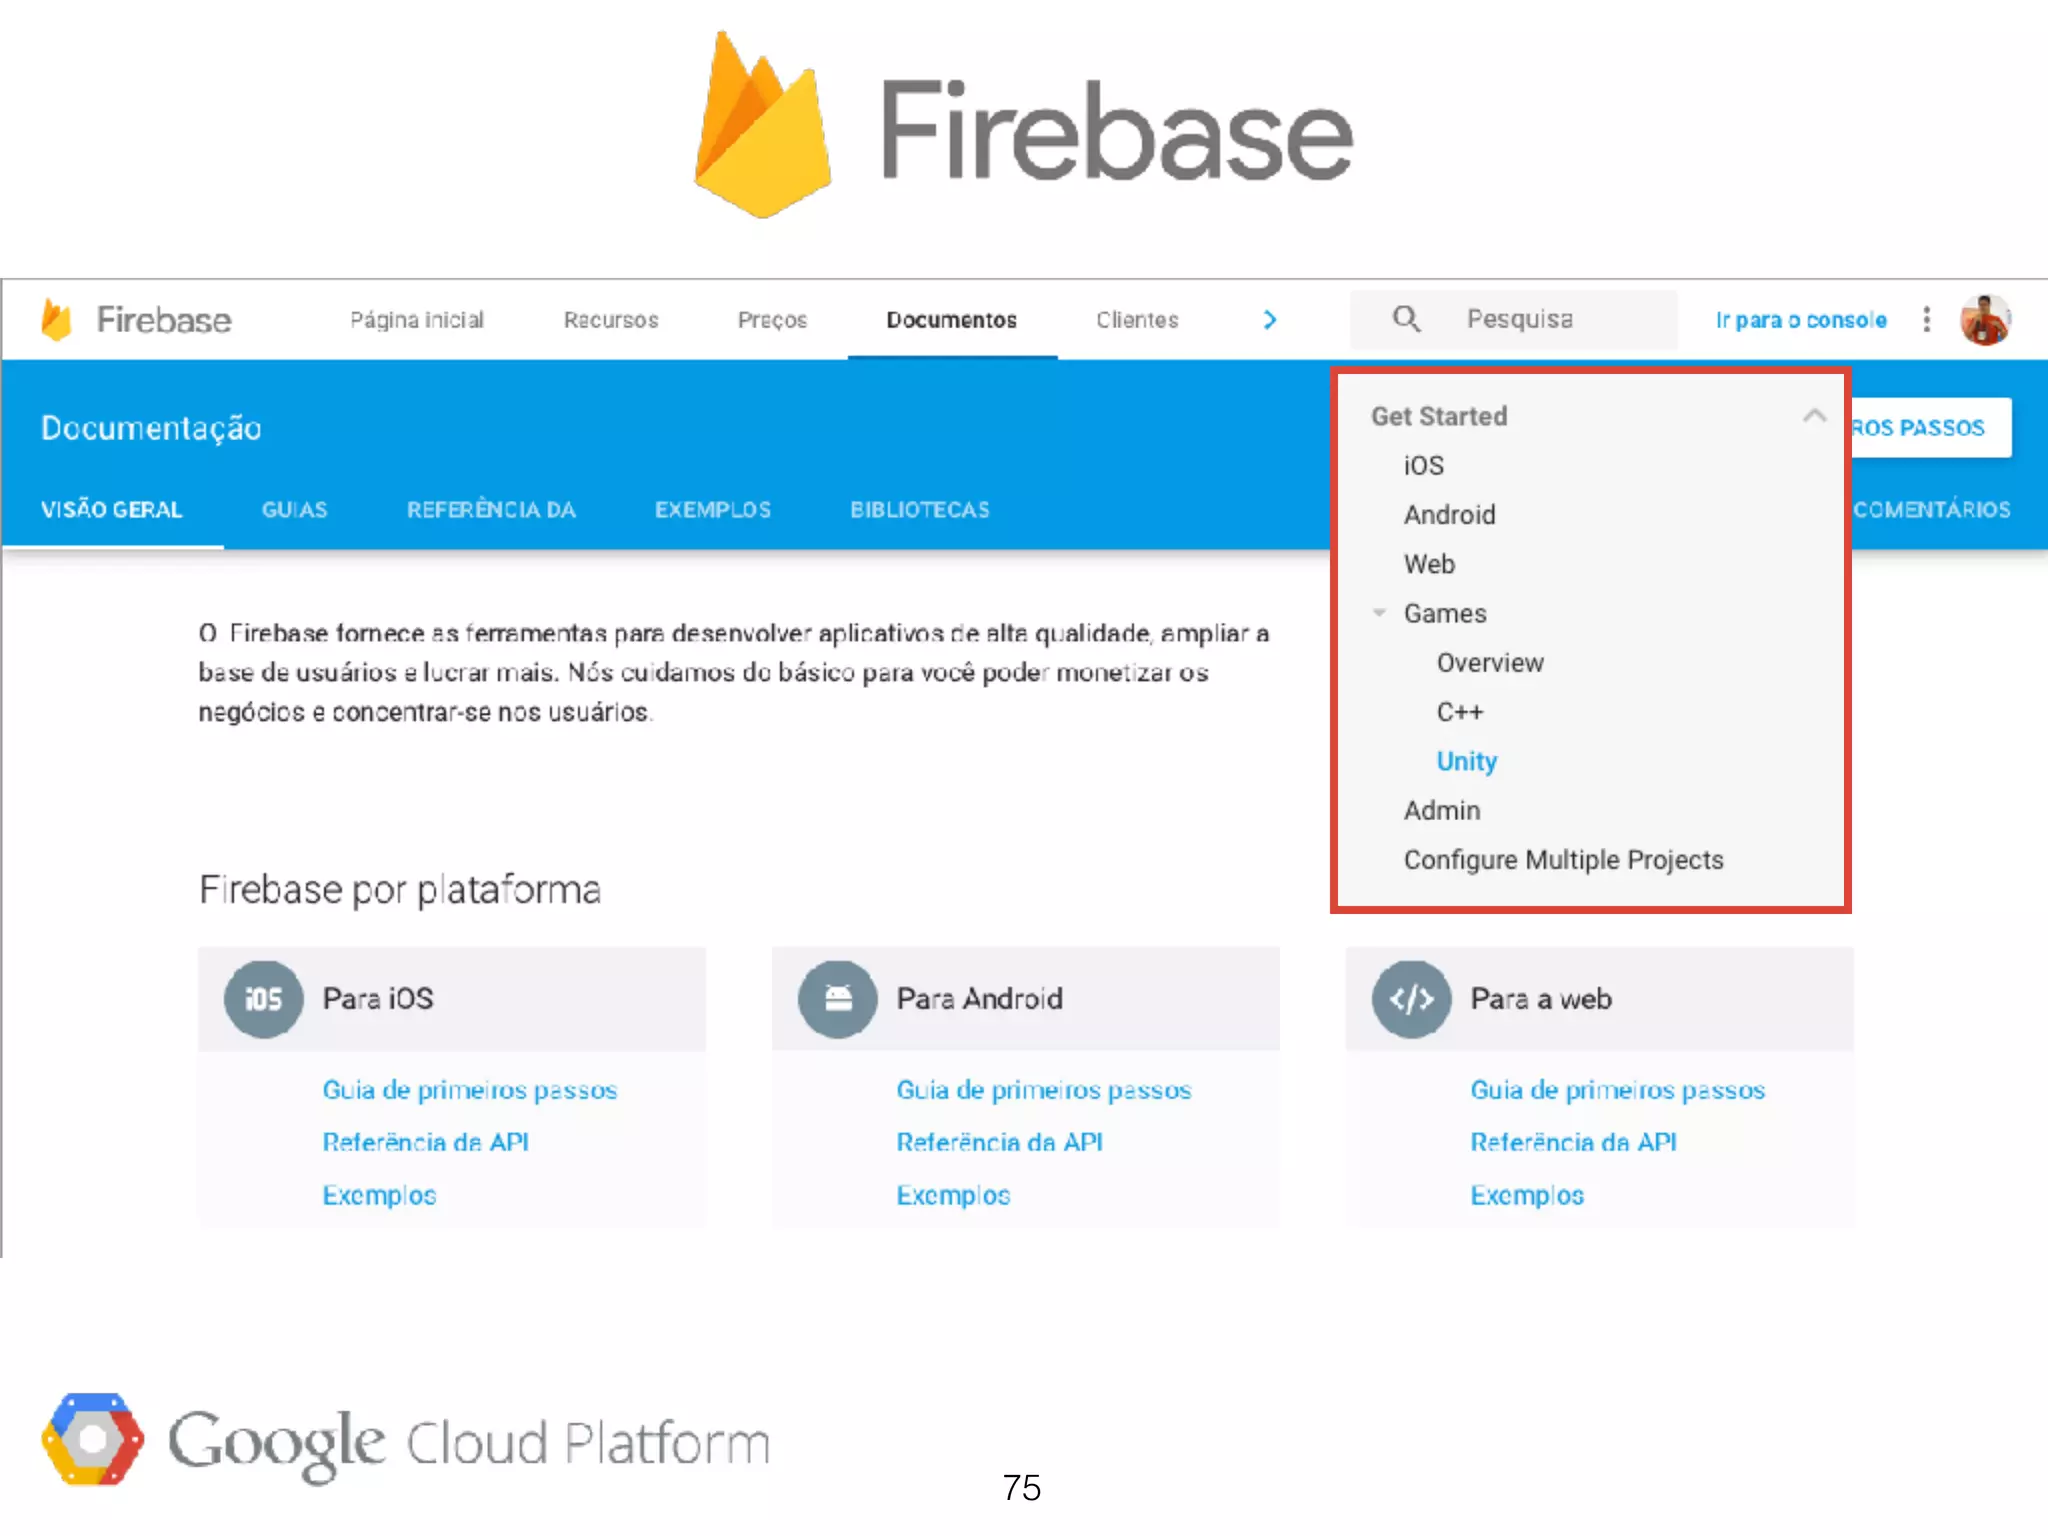Open Guia de primeiros passos for Android
The width and height of the screenshot is (2048, 1536).
pyautogui.click(x=1043, y=1090)
